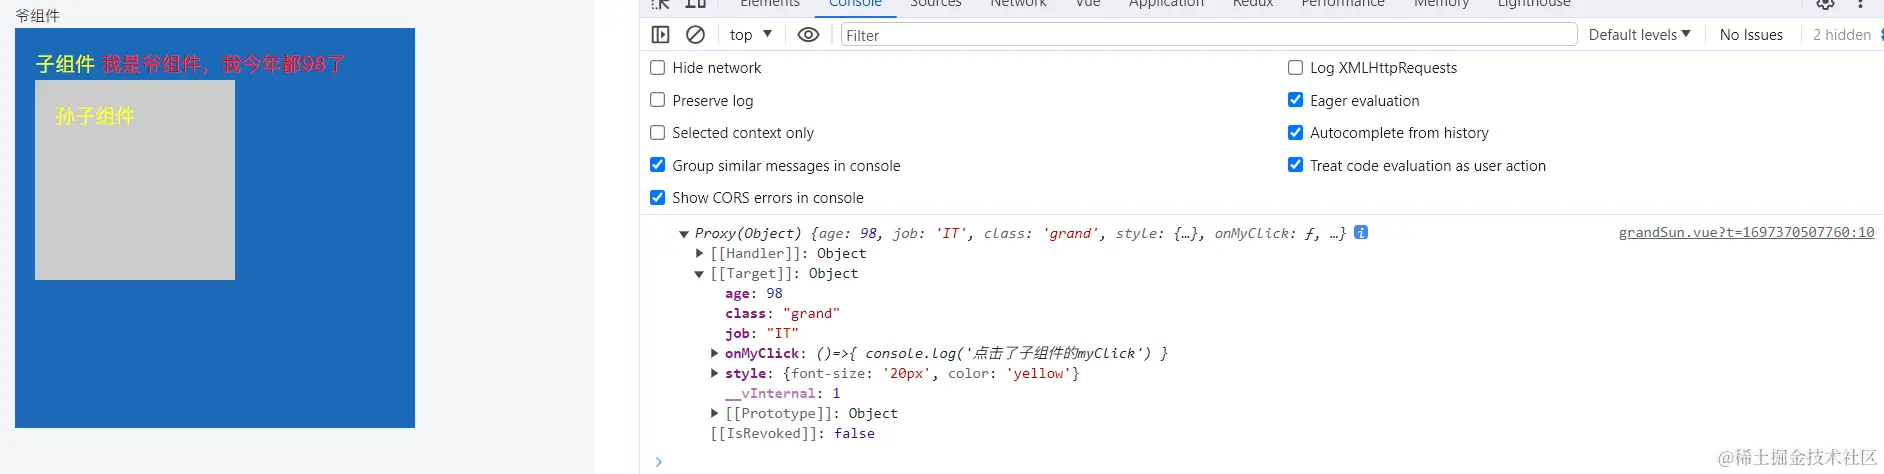This screenshot has width=1884, height=474.
Task: Open the Memory tab
Action: [x=1441, y=3]
